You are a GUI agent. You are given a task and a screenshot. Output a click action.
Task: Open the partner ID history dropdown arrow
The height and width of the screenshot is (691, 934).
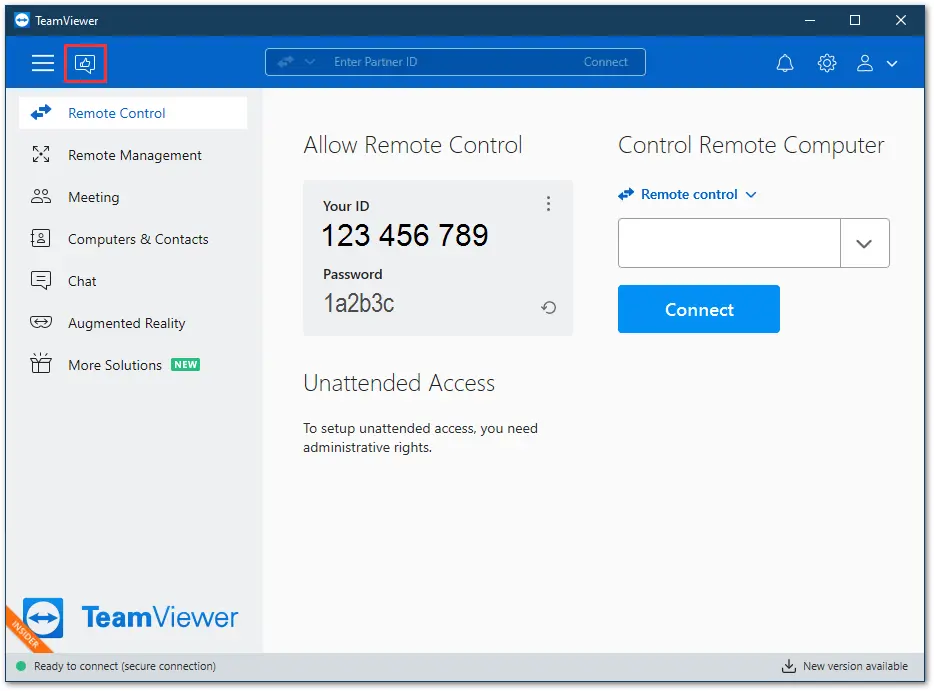(864, 243)
